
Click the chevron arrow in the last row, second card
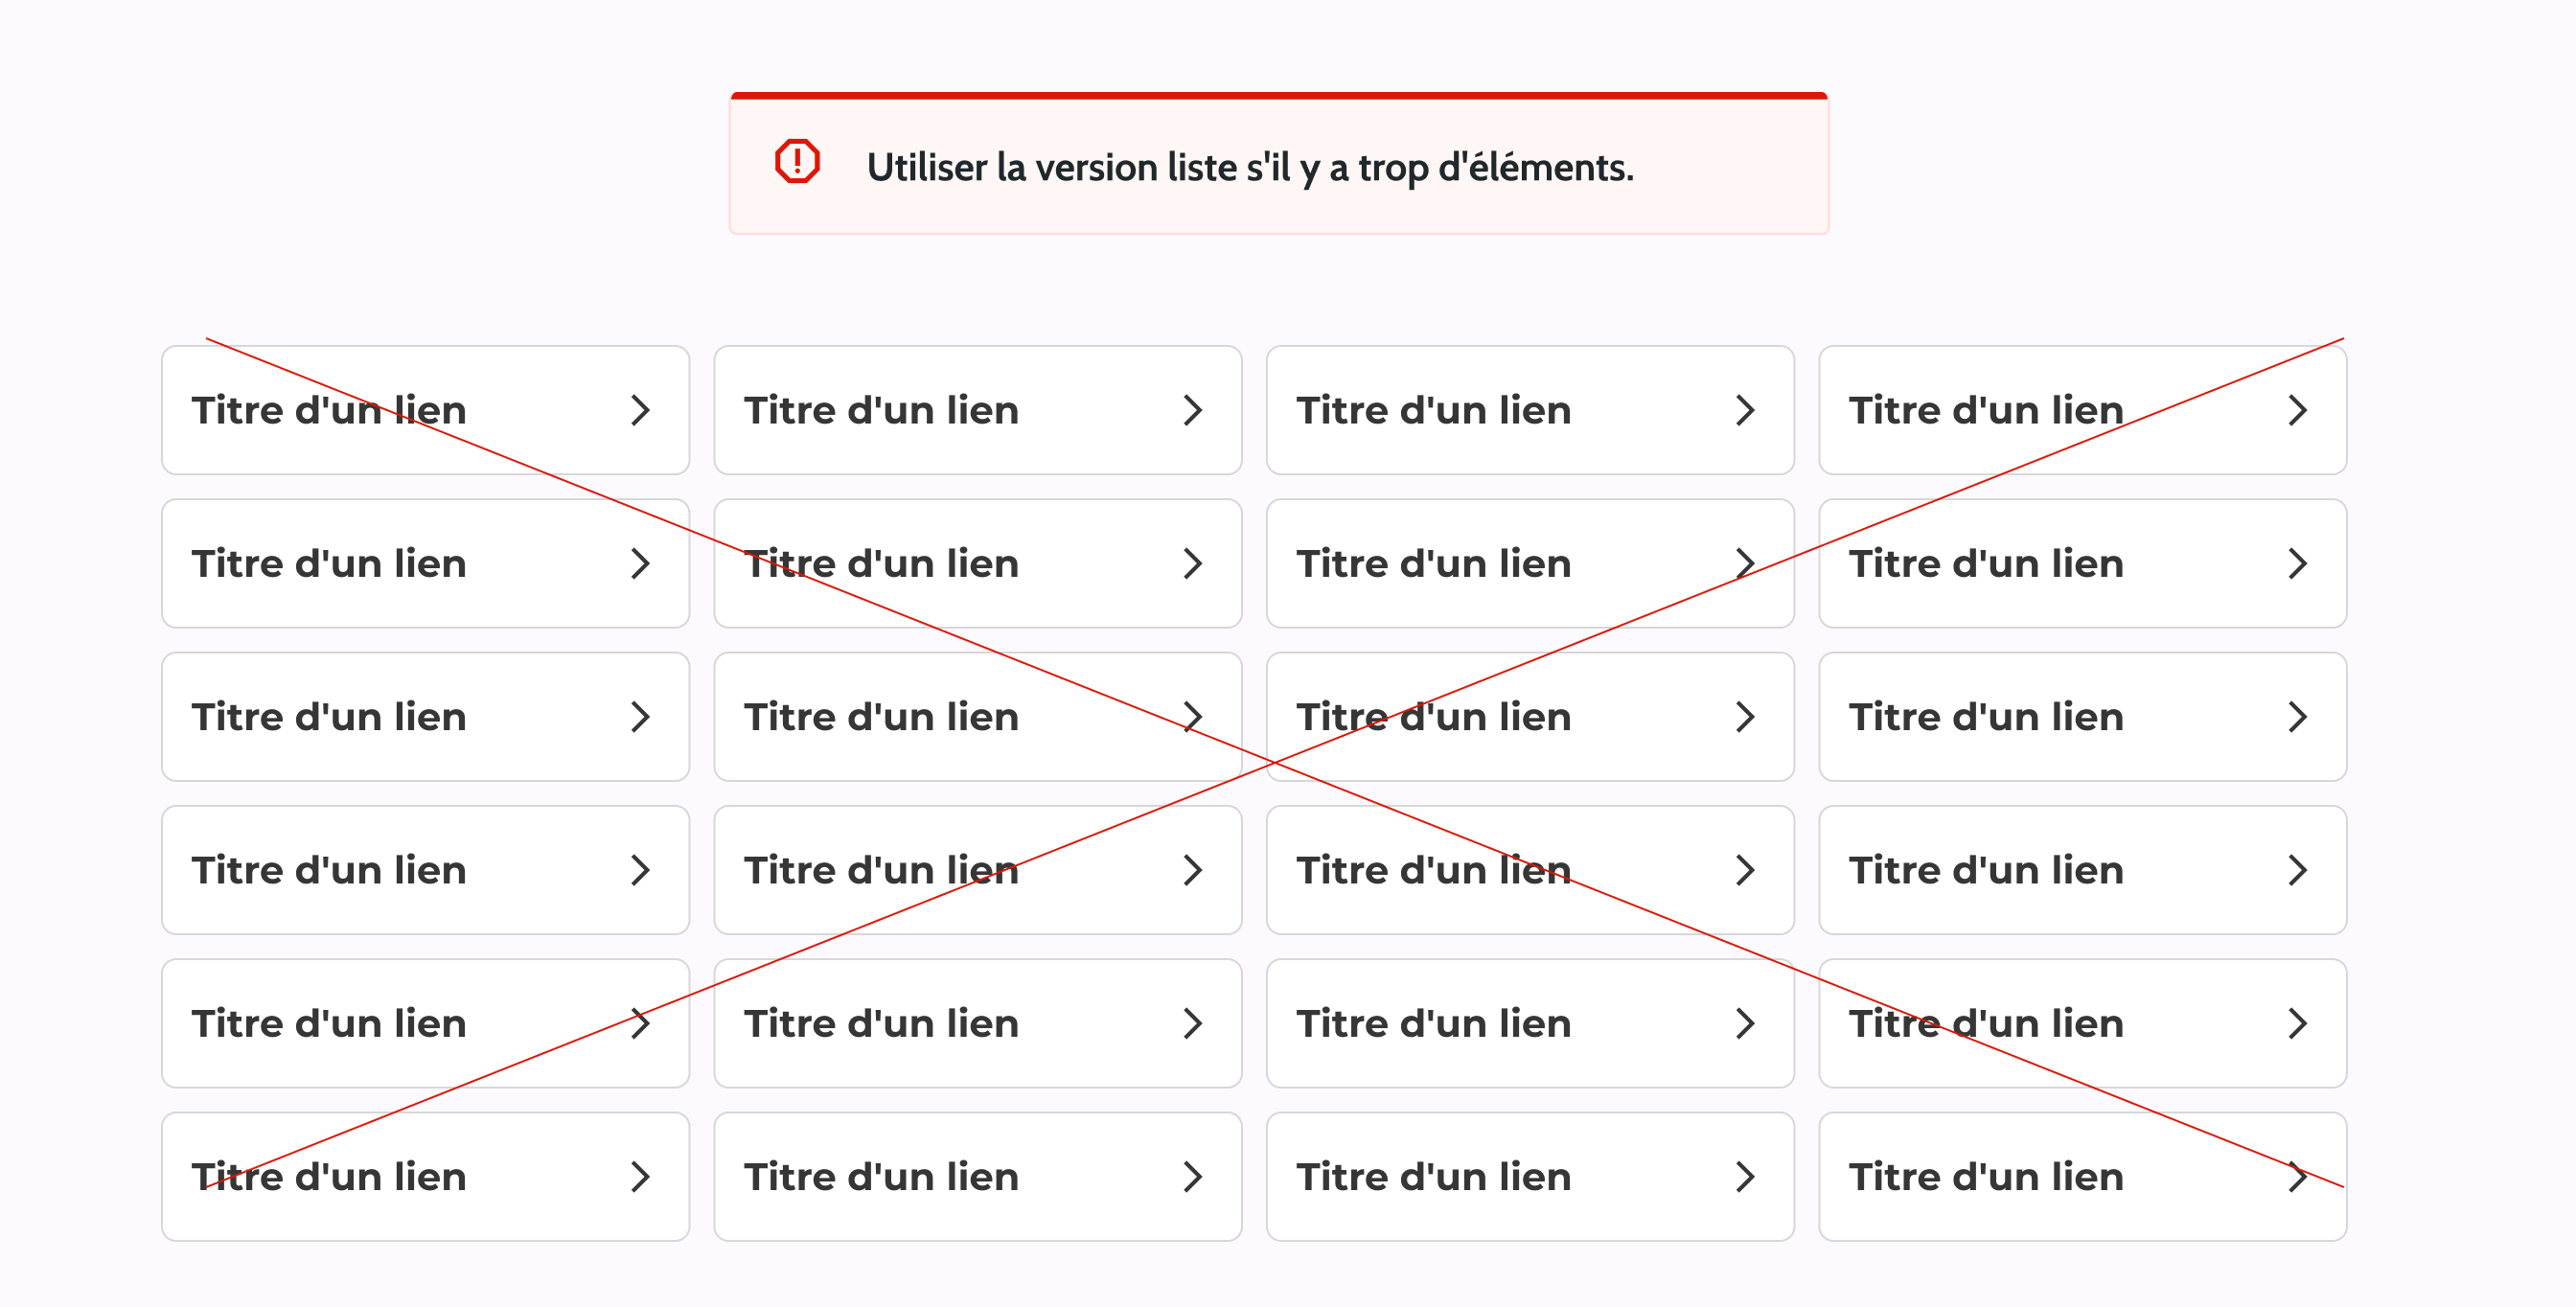(x=1193, y=1177)
